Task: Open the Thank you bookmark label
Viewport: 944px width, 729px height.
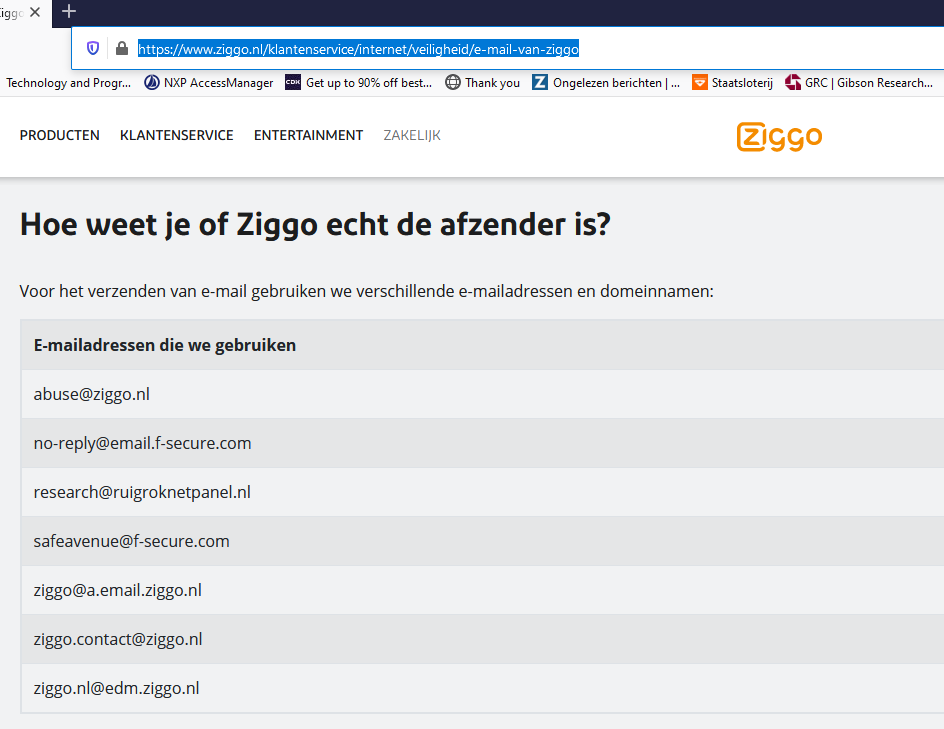Action: pos(492,83)
